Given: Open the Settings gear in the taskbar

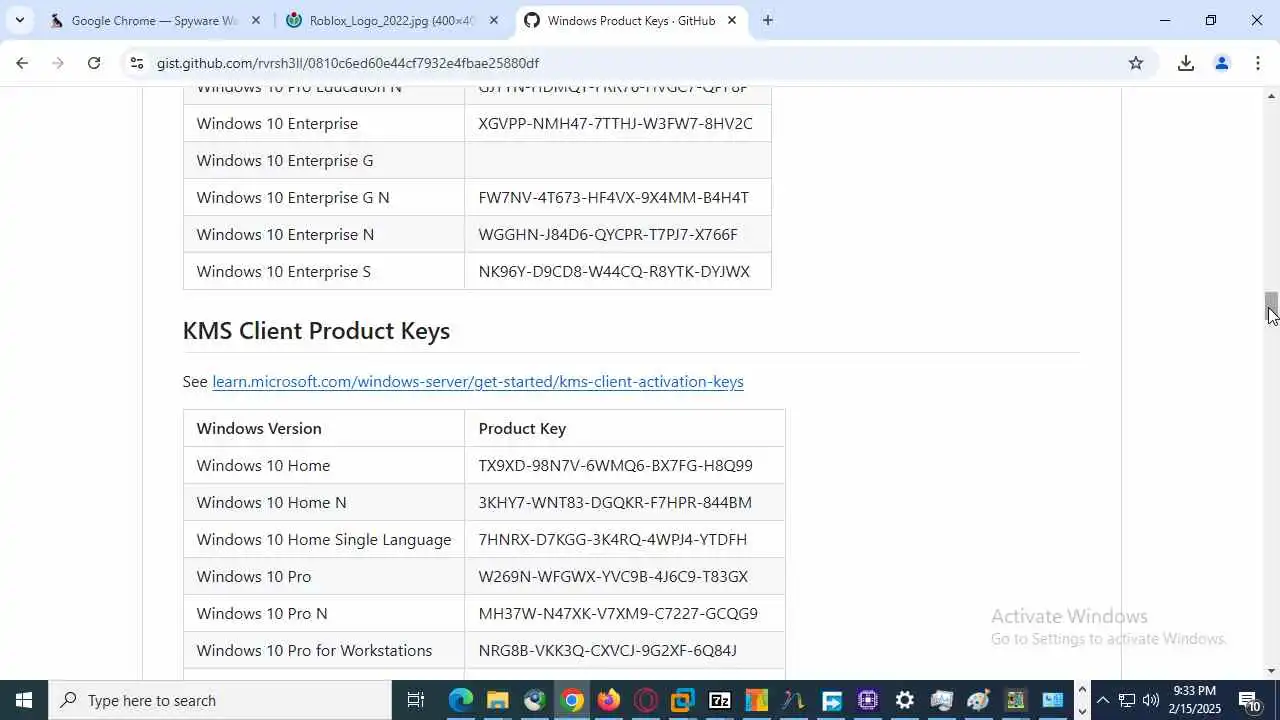Looking at the screenshot, I should (905, 700).
